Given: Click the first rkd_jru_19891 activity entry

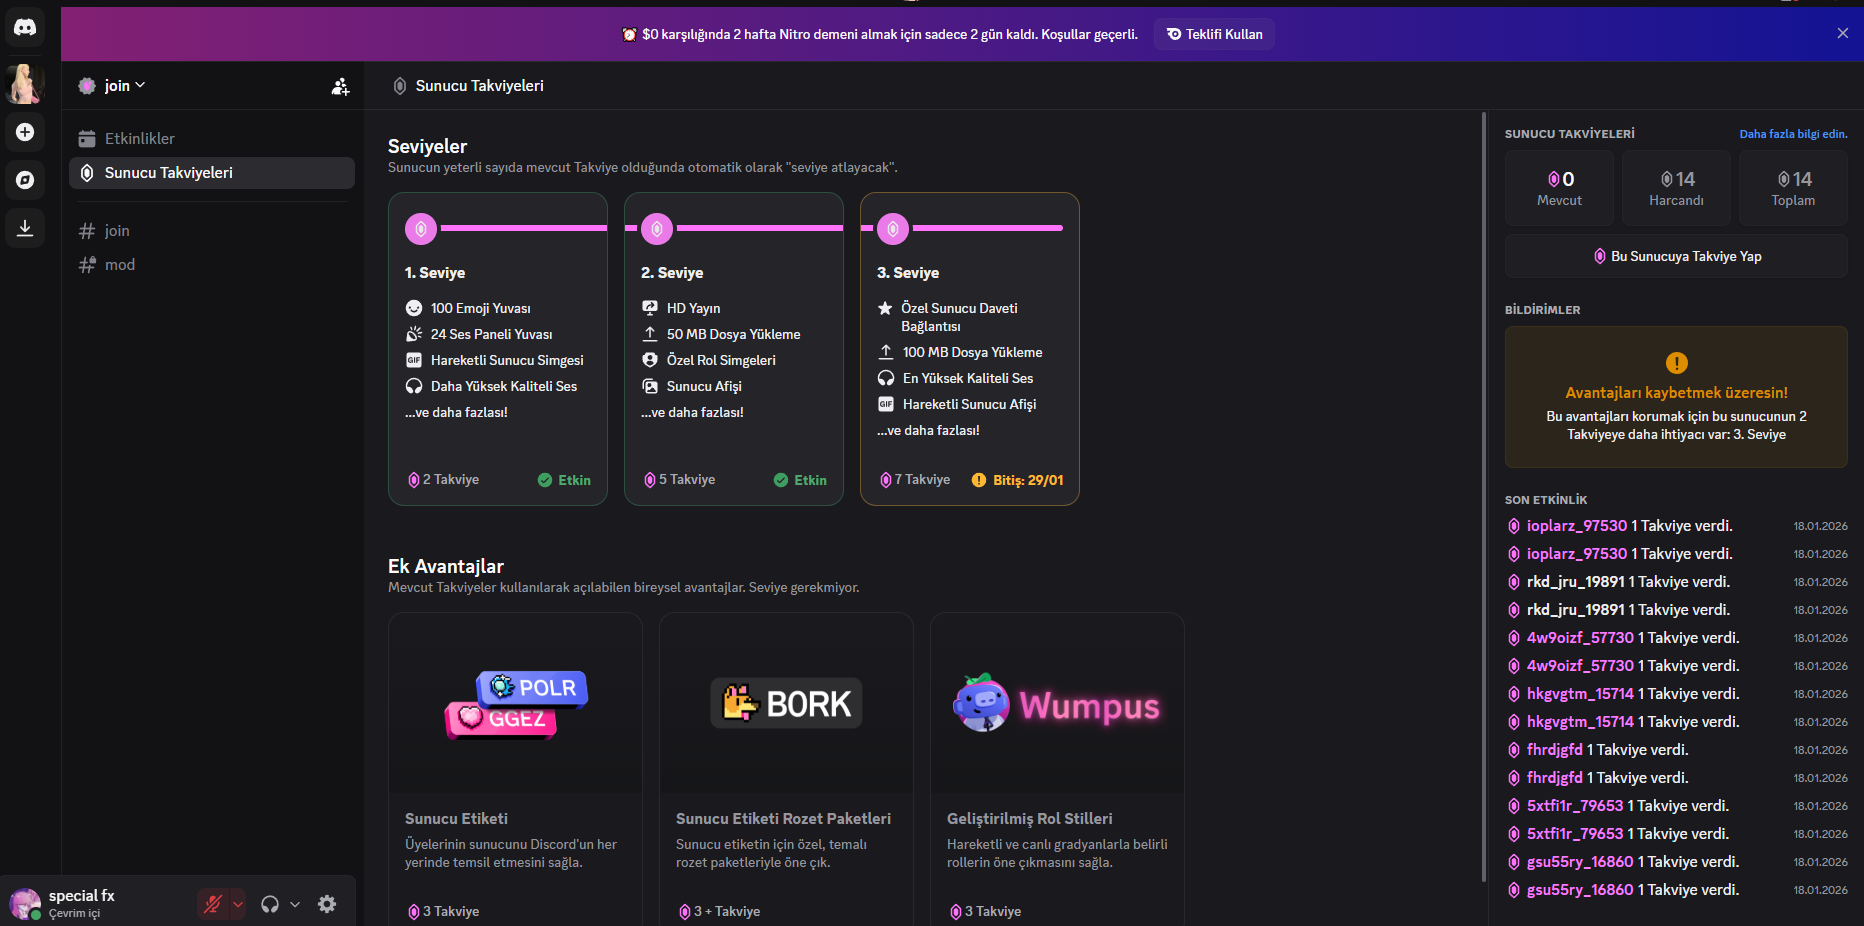Looking at the screenshot, I should (x=1677, y=582).
